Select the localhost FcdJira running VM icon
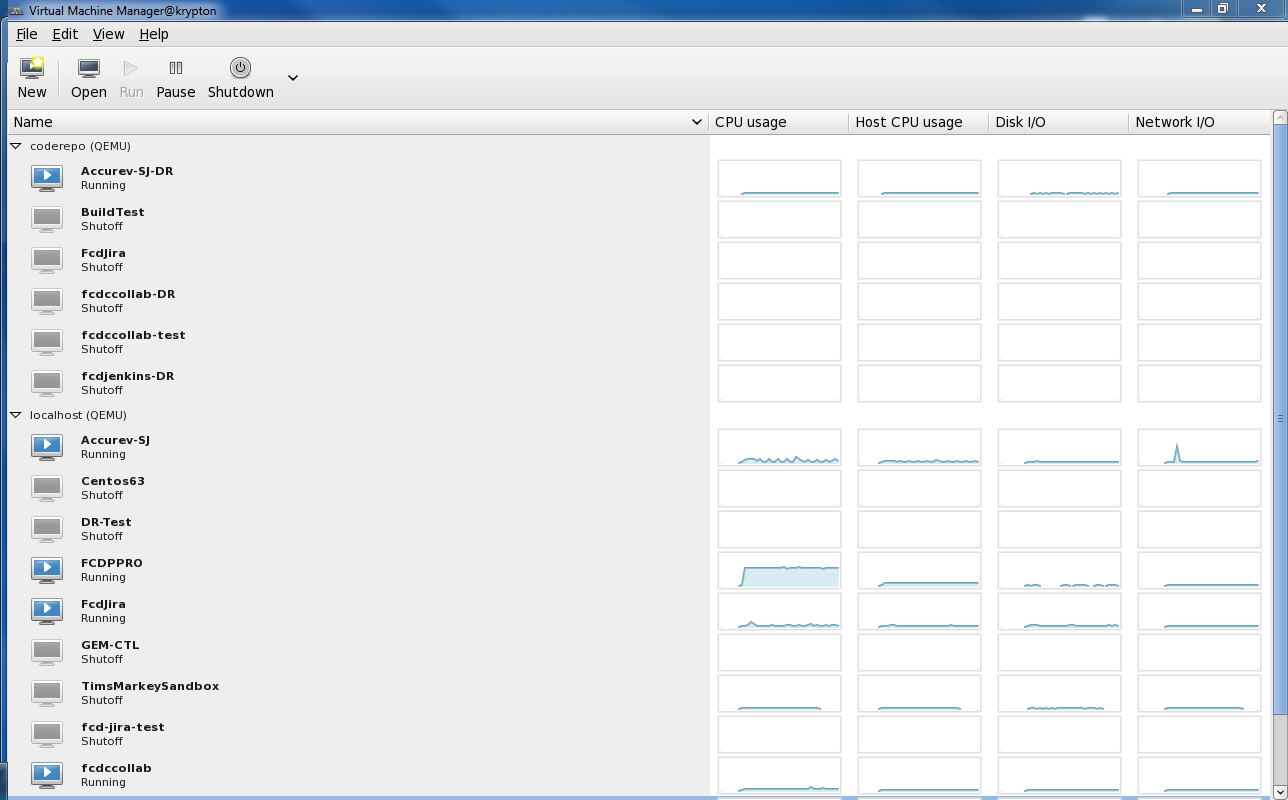The height and width of the screenshot is (800, 1288). 47,611
